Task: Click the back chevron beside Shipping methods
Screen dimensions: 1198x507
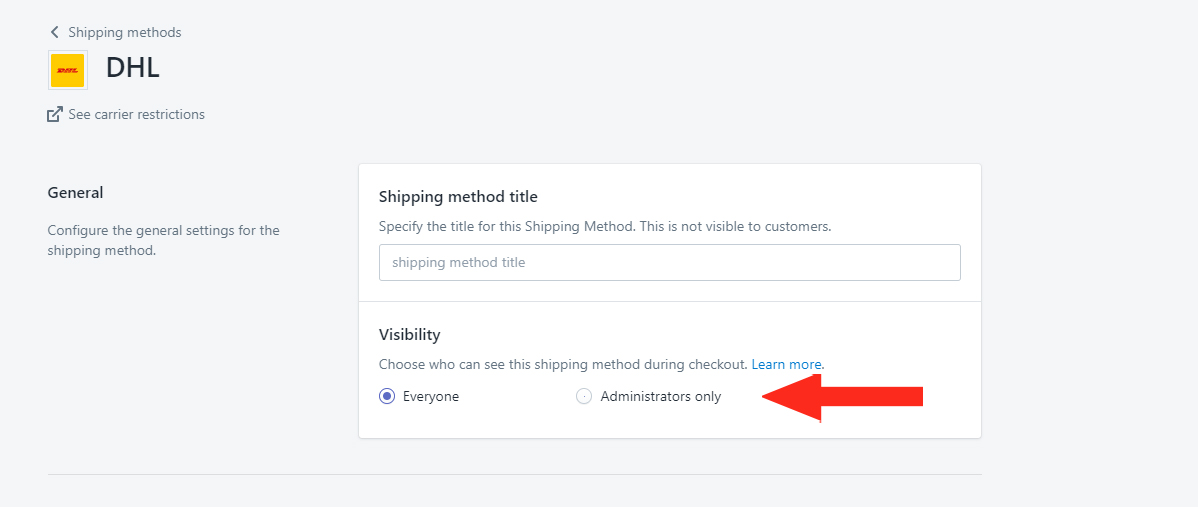Action: tap(53, 32)
